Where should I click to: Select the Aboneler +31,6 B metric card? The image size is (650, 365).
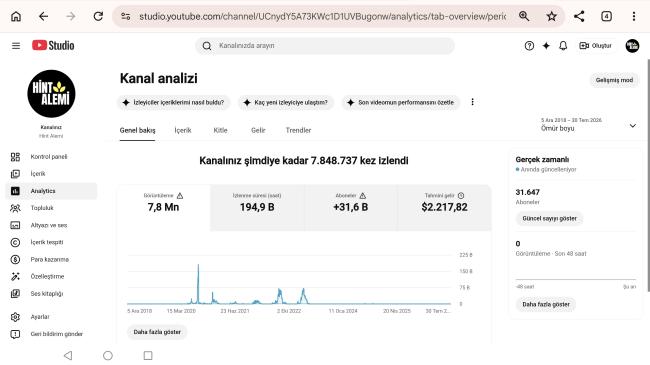351,208
